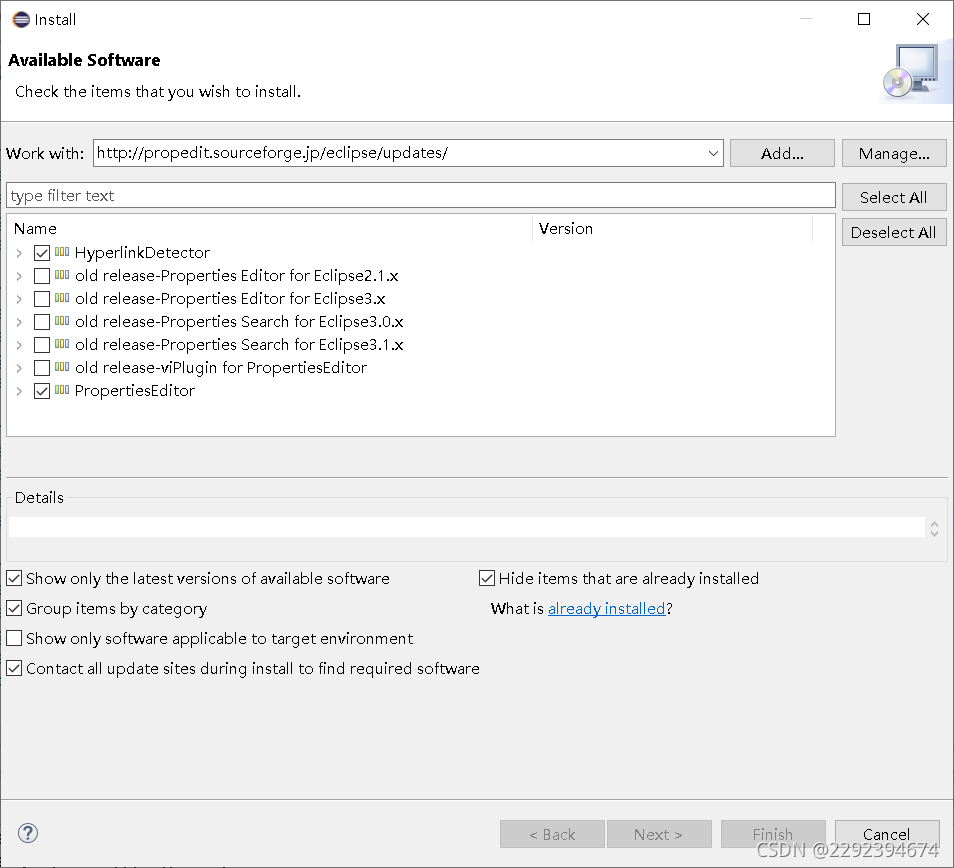Uncheck the PropertiesEditor checkbox
The width and height of the screenshot is (954, 868).
[42, 391]
